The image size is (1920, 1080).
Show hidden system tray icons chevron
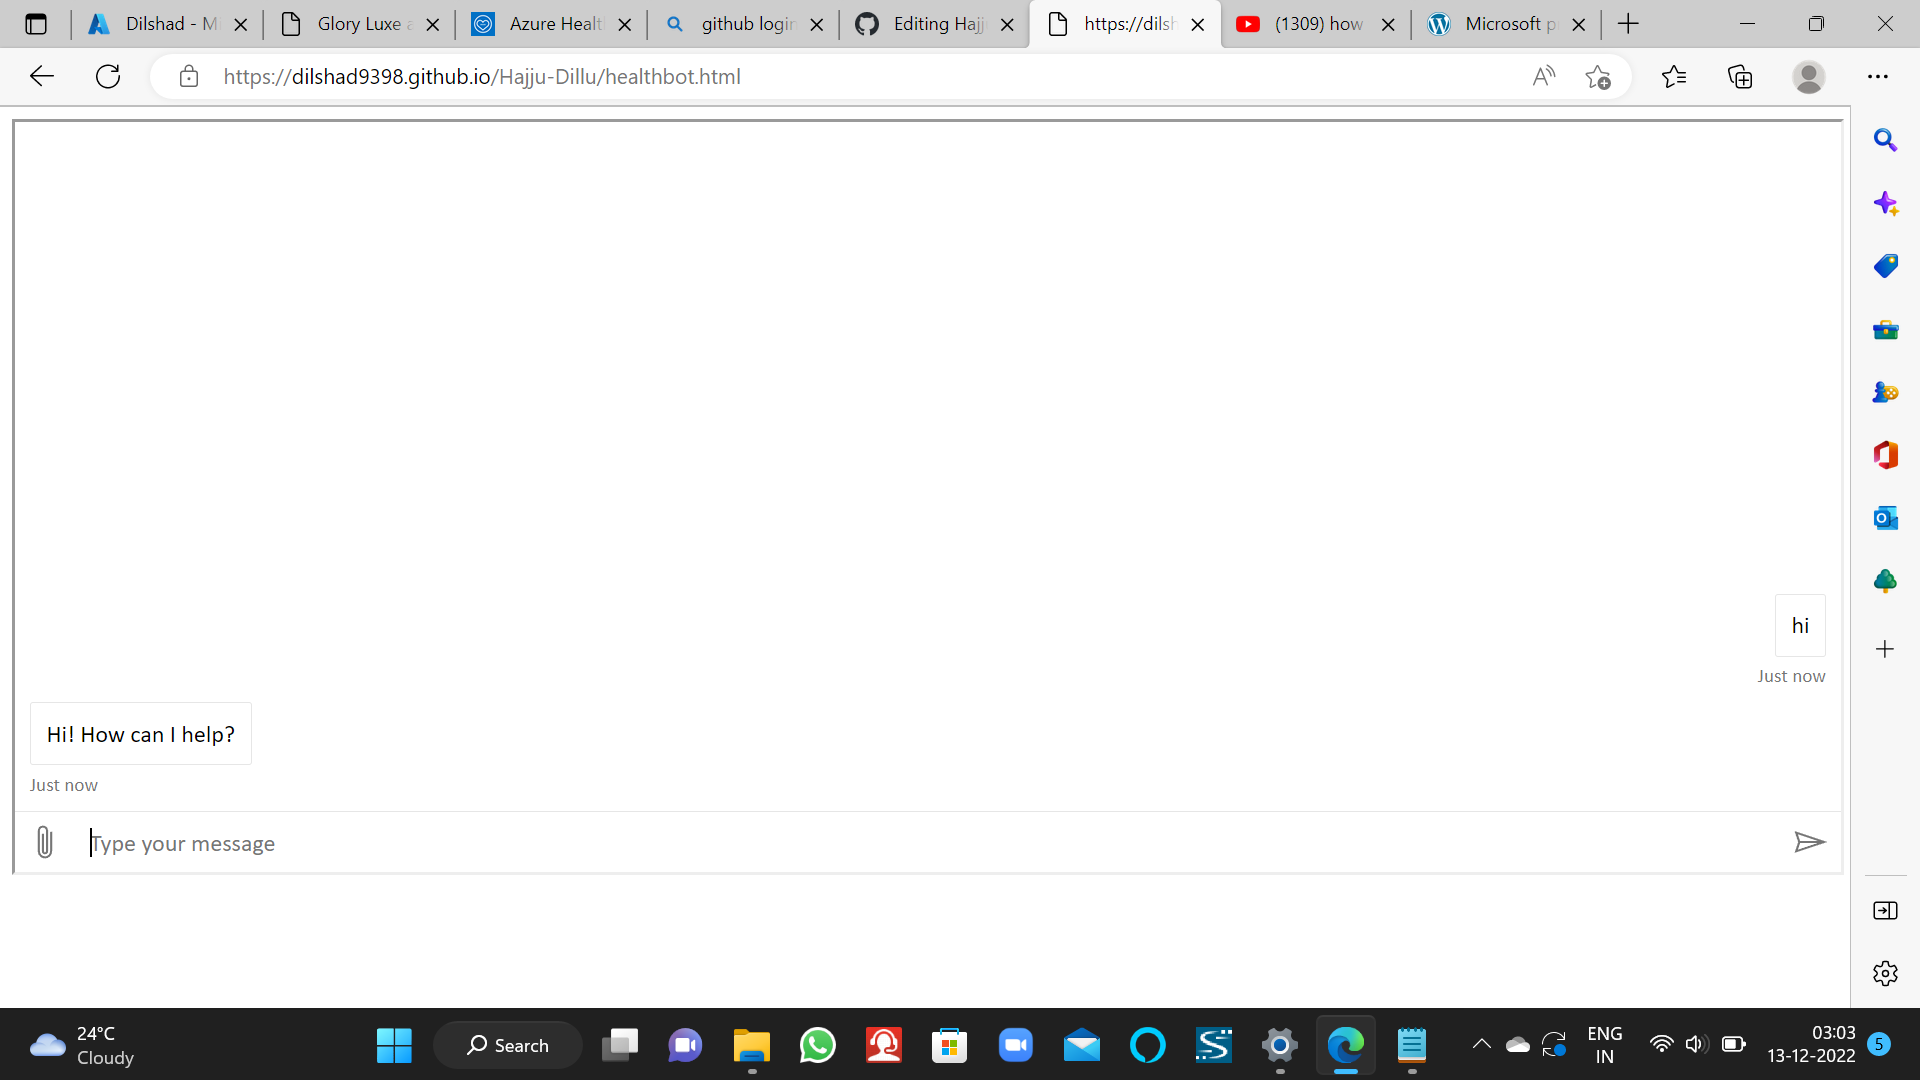click(1482, 1044)
